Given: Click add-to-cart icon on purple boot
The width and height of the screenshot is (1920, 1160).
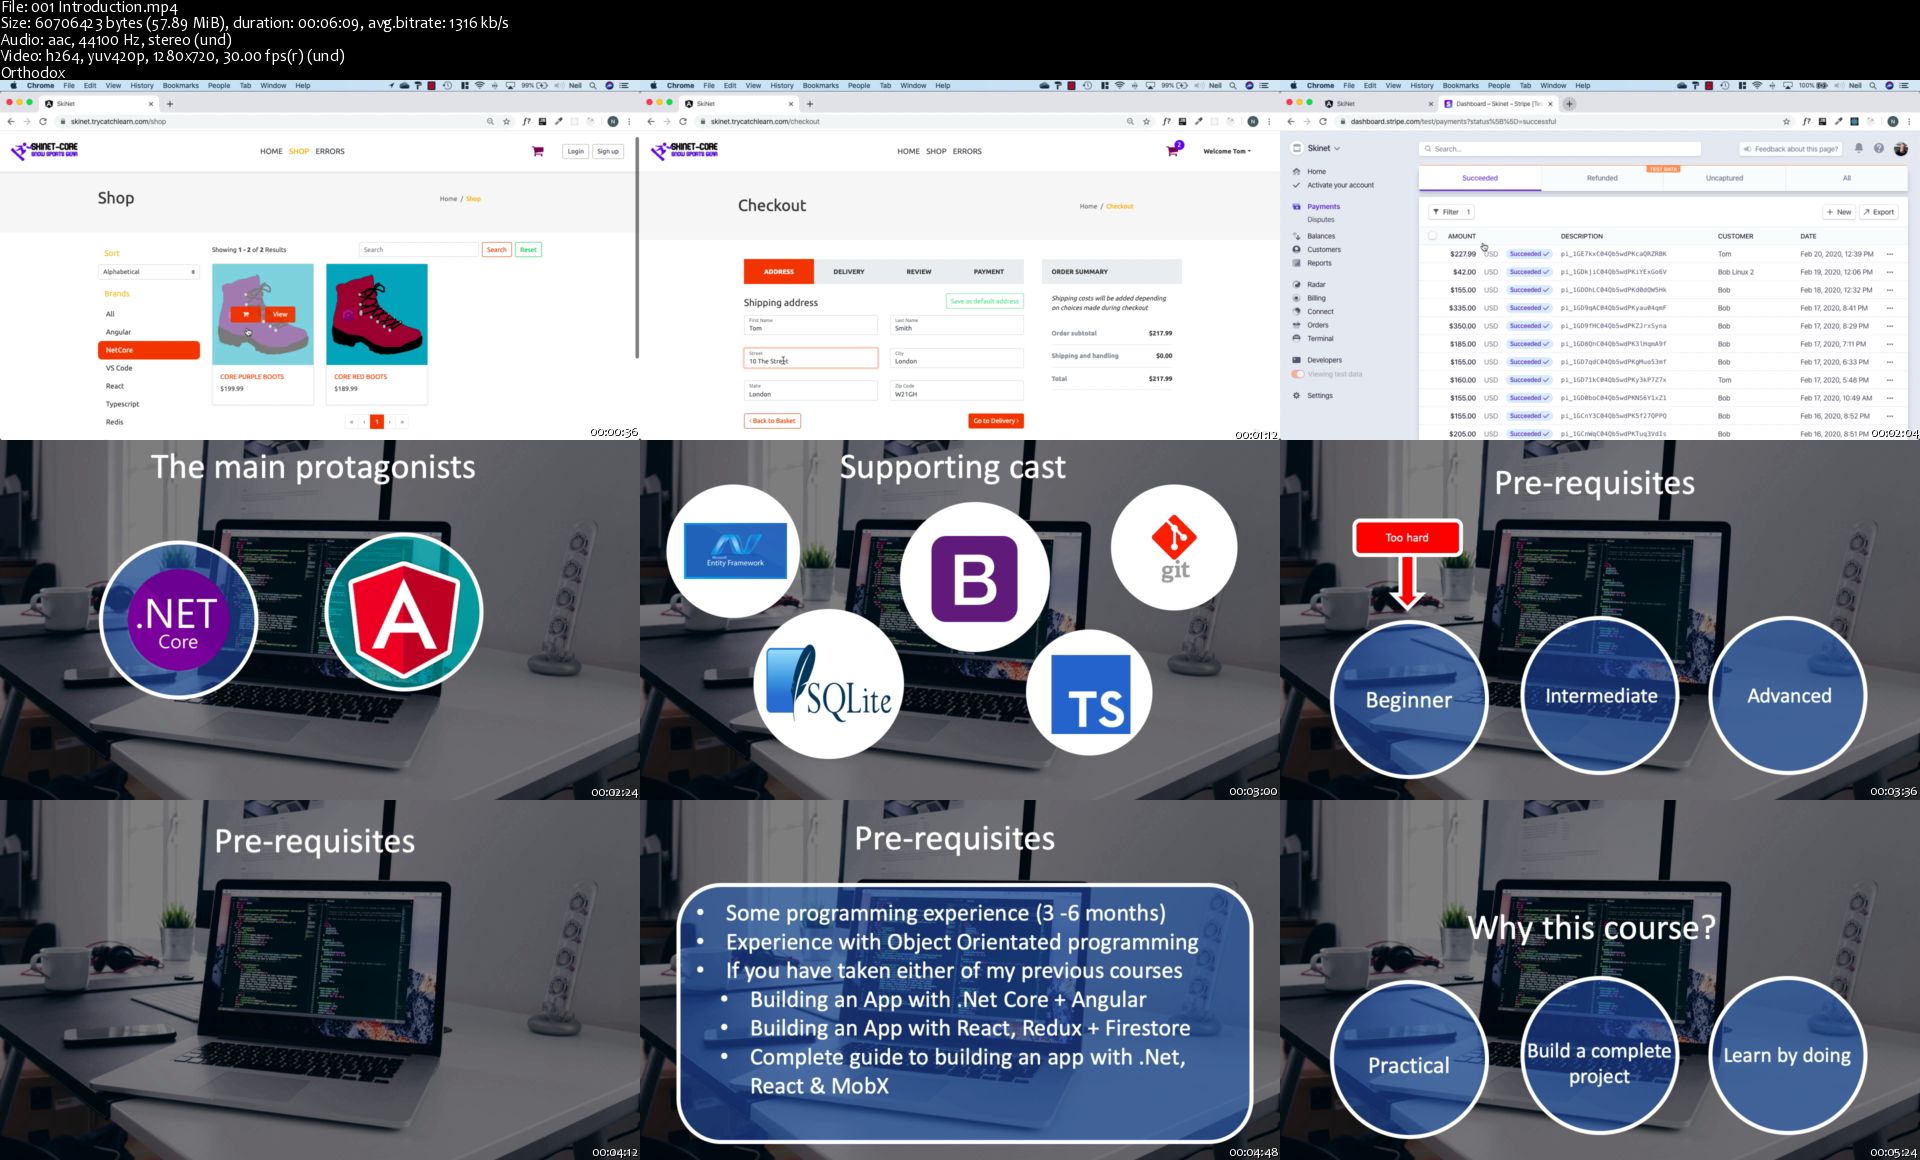Looking at the screenshot, I should (x=246, y=314).
